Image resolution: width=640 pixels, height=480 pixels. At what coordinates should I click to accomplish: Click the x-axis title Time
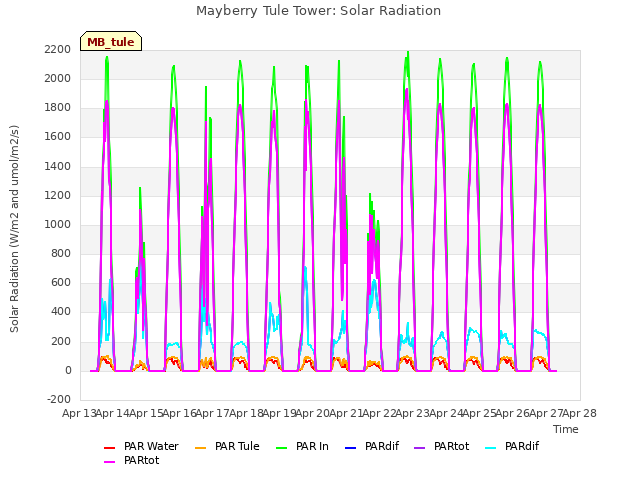click(566, 429)
